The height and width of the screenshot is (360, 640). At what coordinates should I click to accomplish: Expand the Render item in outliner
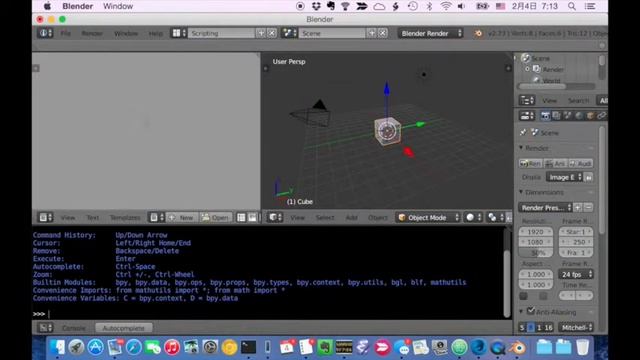(527, 69)
